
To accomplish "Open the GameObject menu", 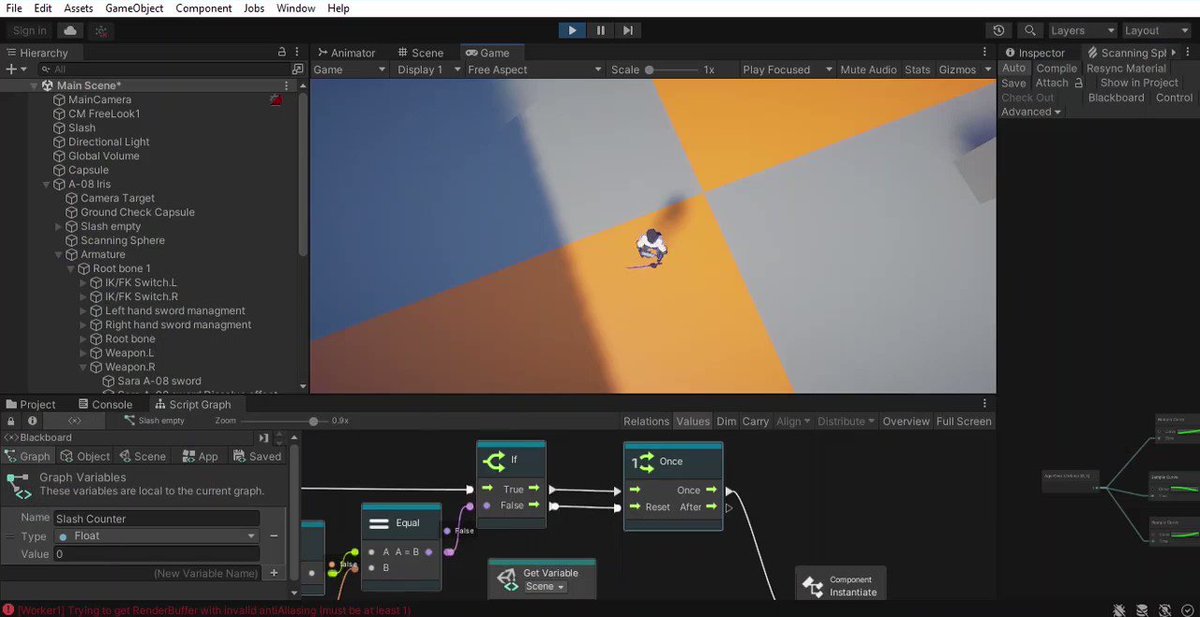I will pyautogui.click(x=133, y=8).
